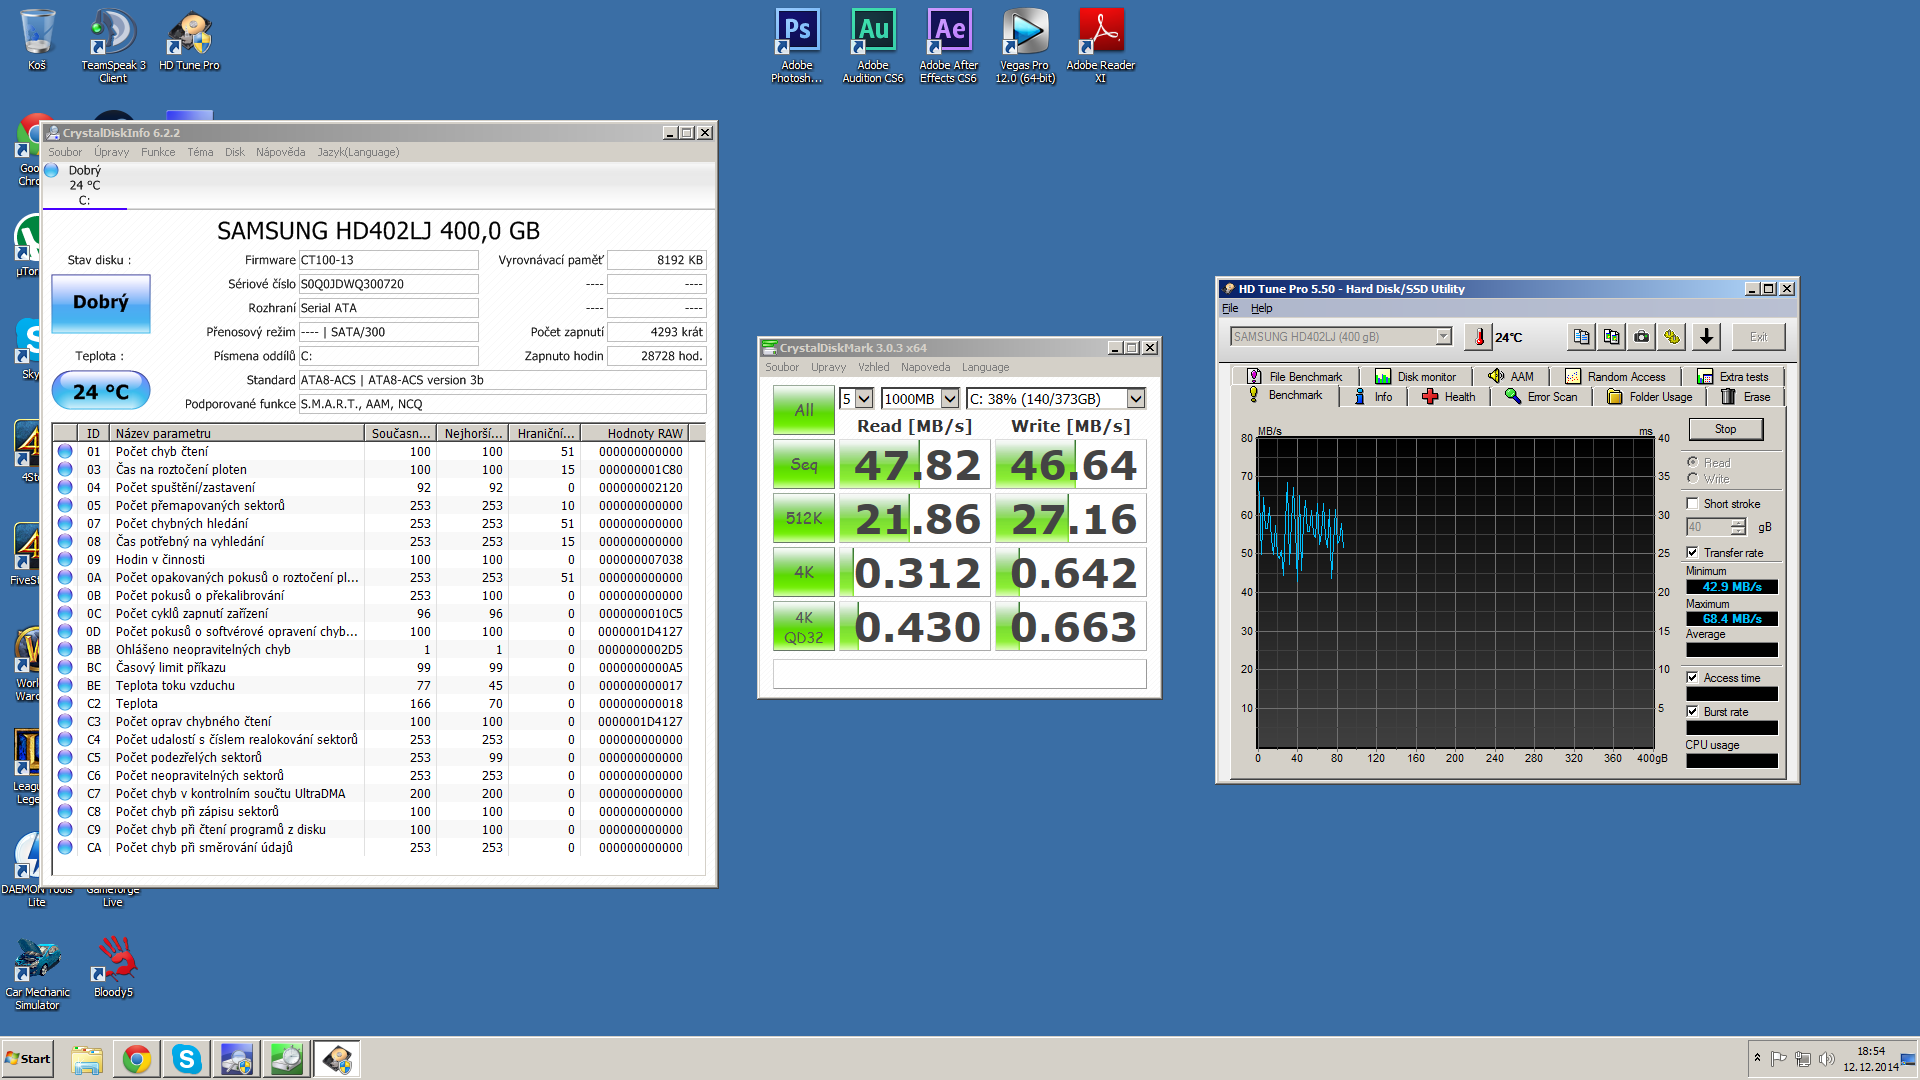Screen dimensions: 1920x1080
Task: Select the Write radio button
Action: (1692, 479)
